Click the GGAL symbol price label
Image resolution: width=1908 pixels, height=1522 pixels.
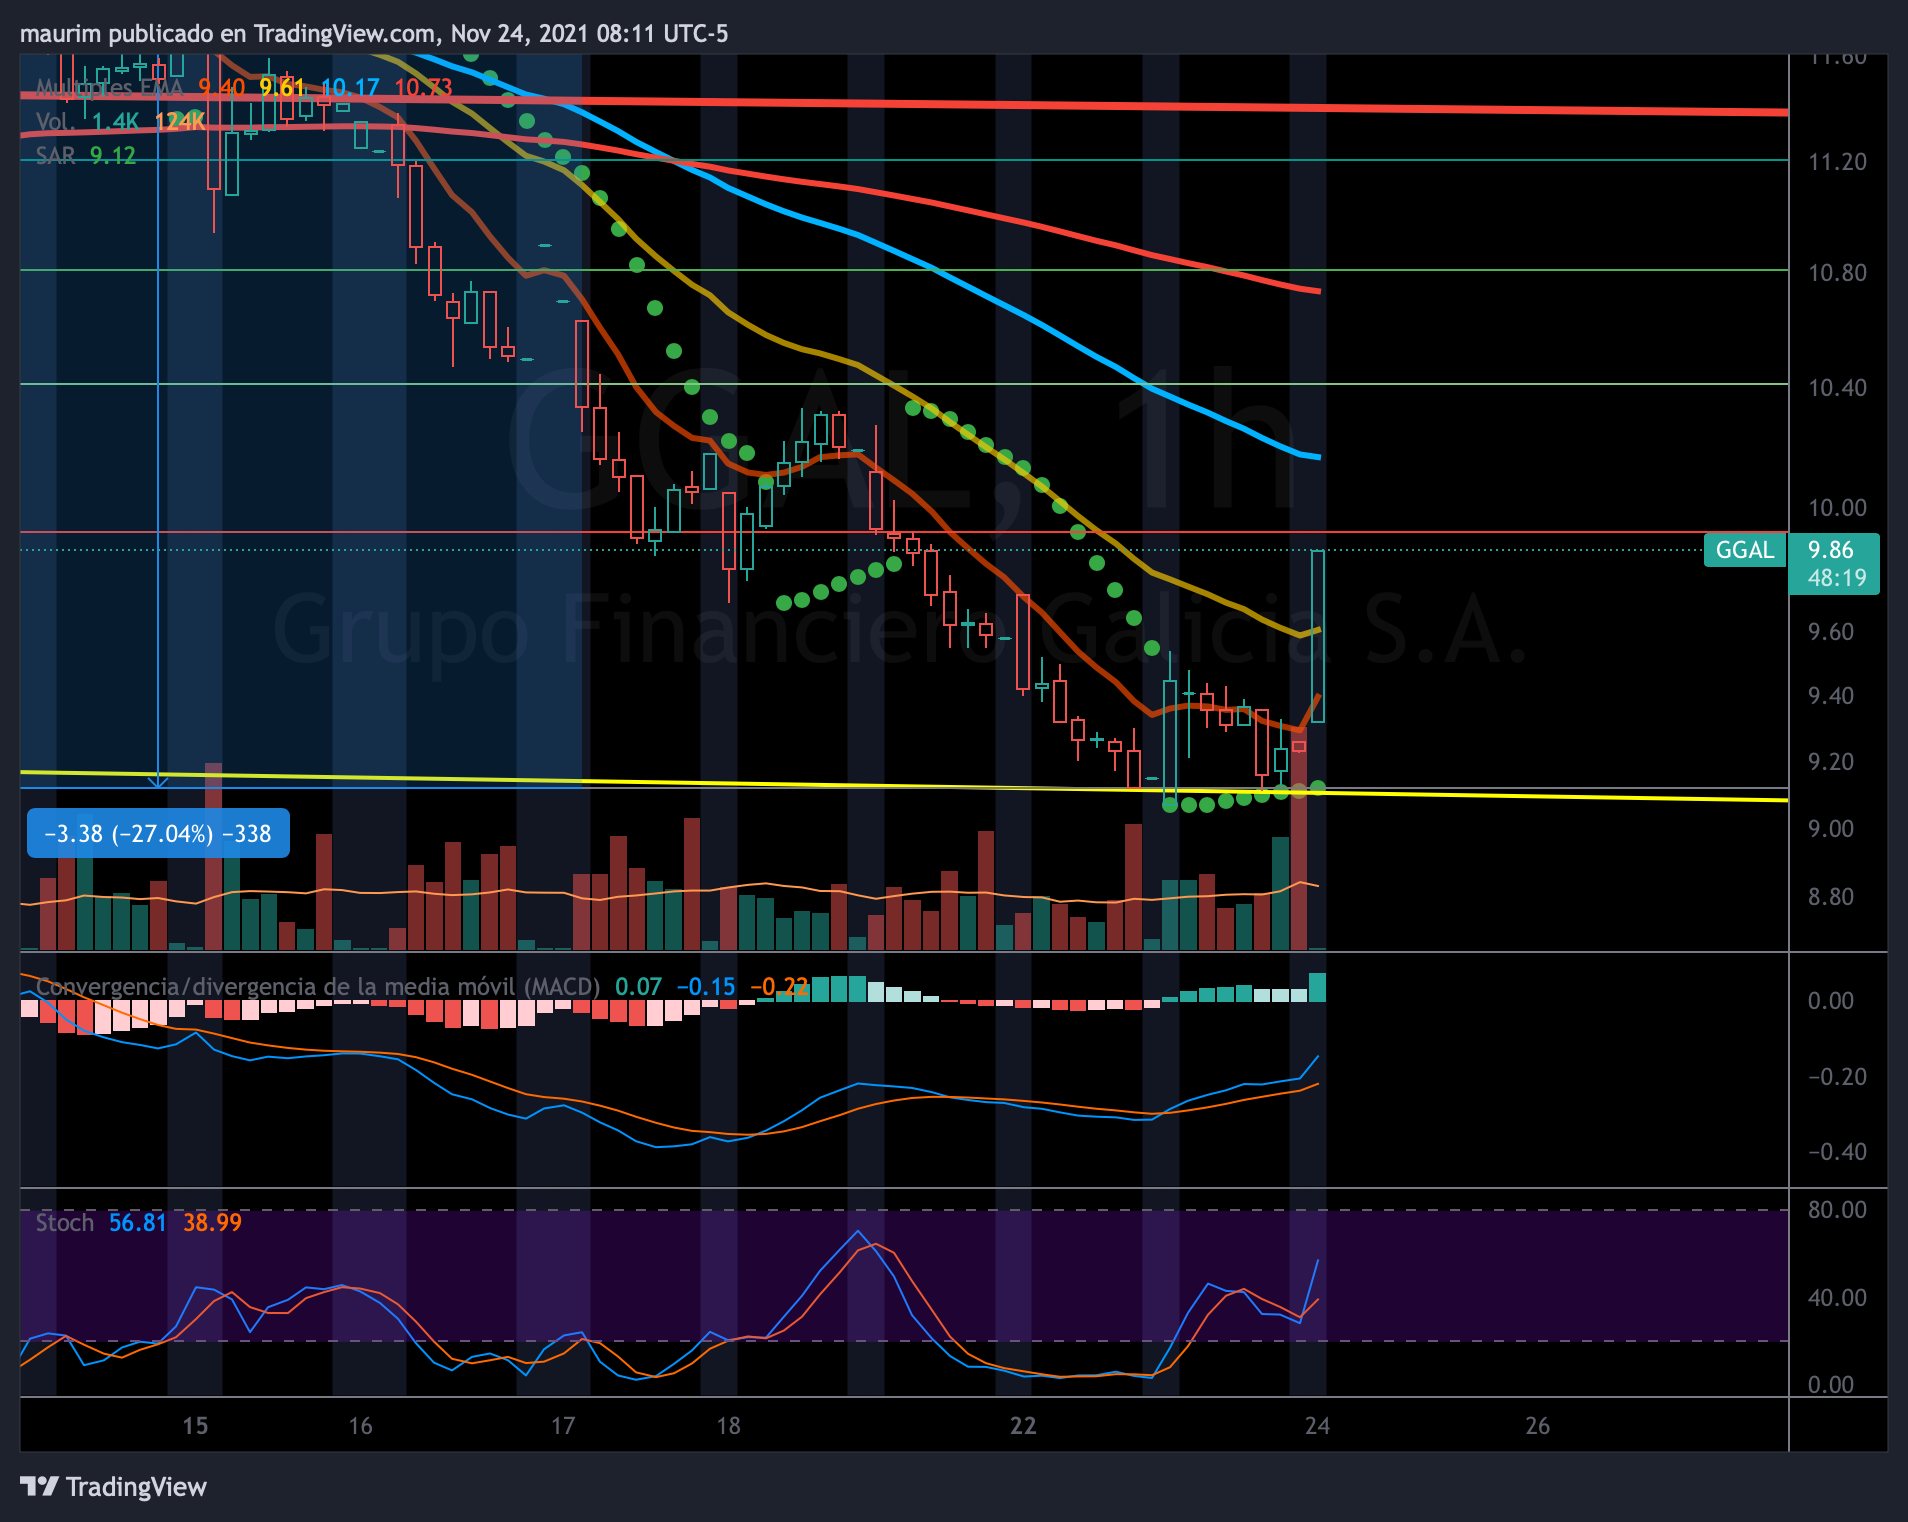coord(1745,550)
